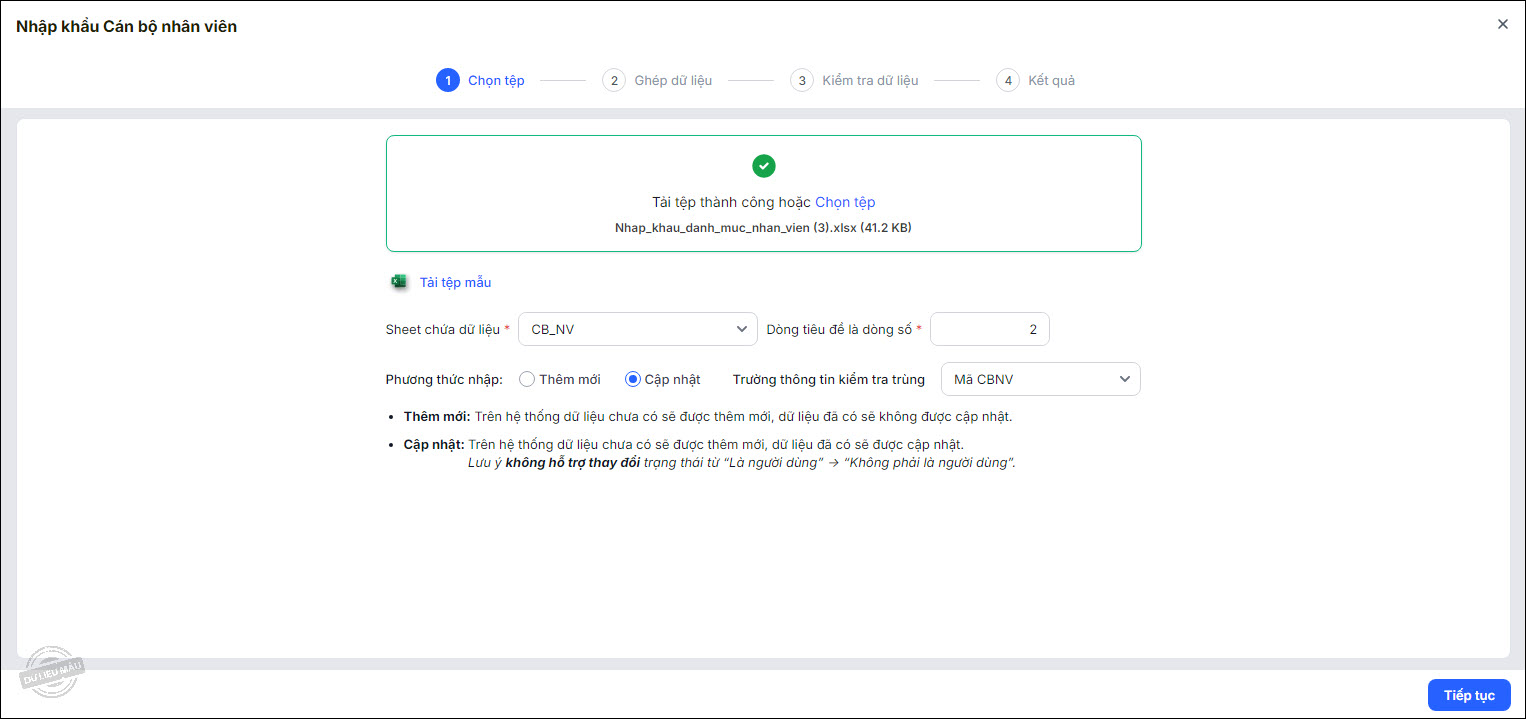
Task: Click the chevron arrow of CB_NV combo box
Action: pyautogui.click(x=741, y=329)
